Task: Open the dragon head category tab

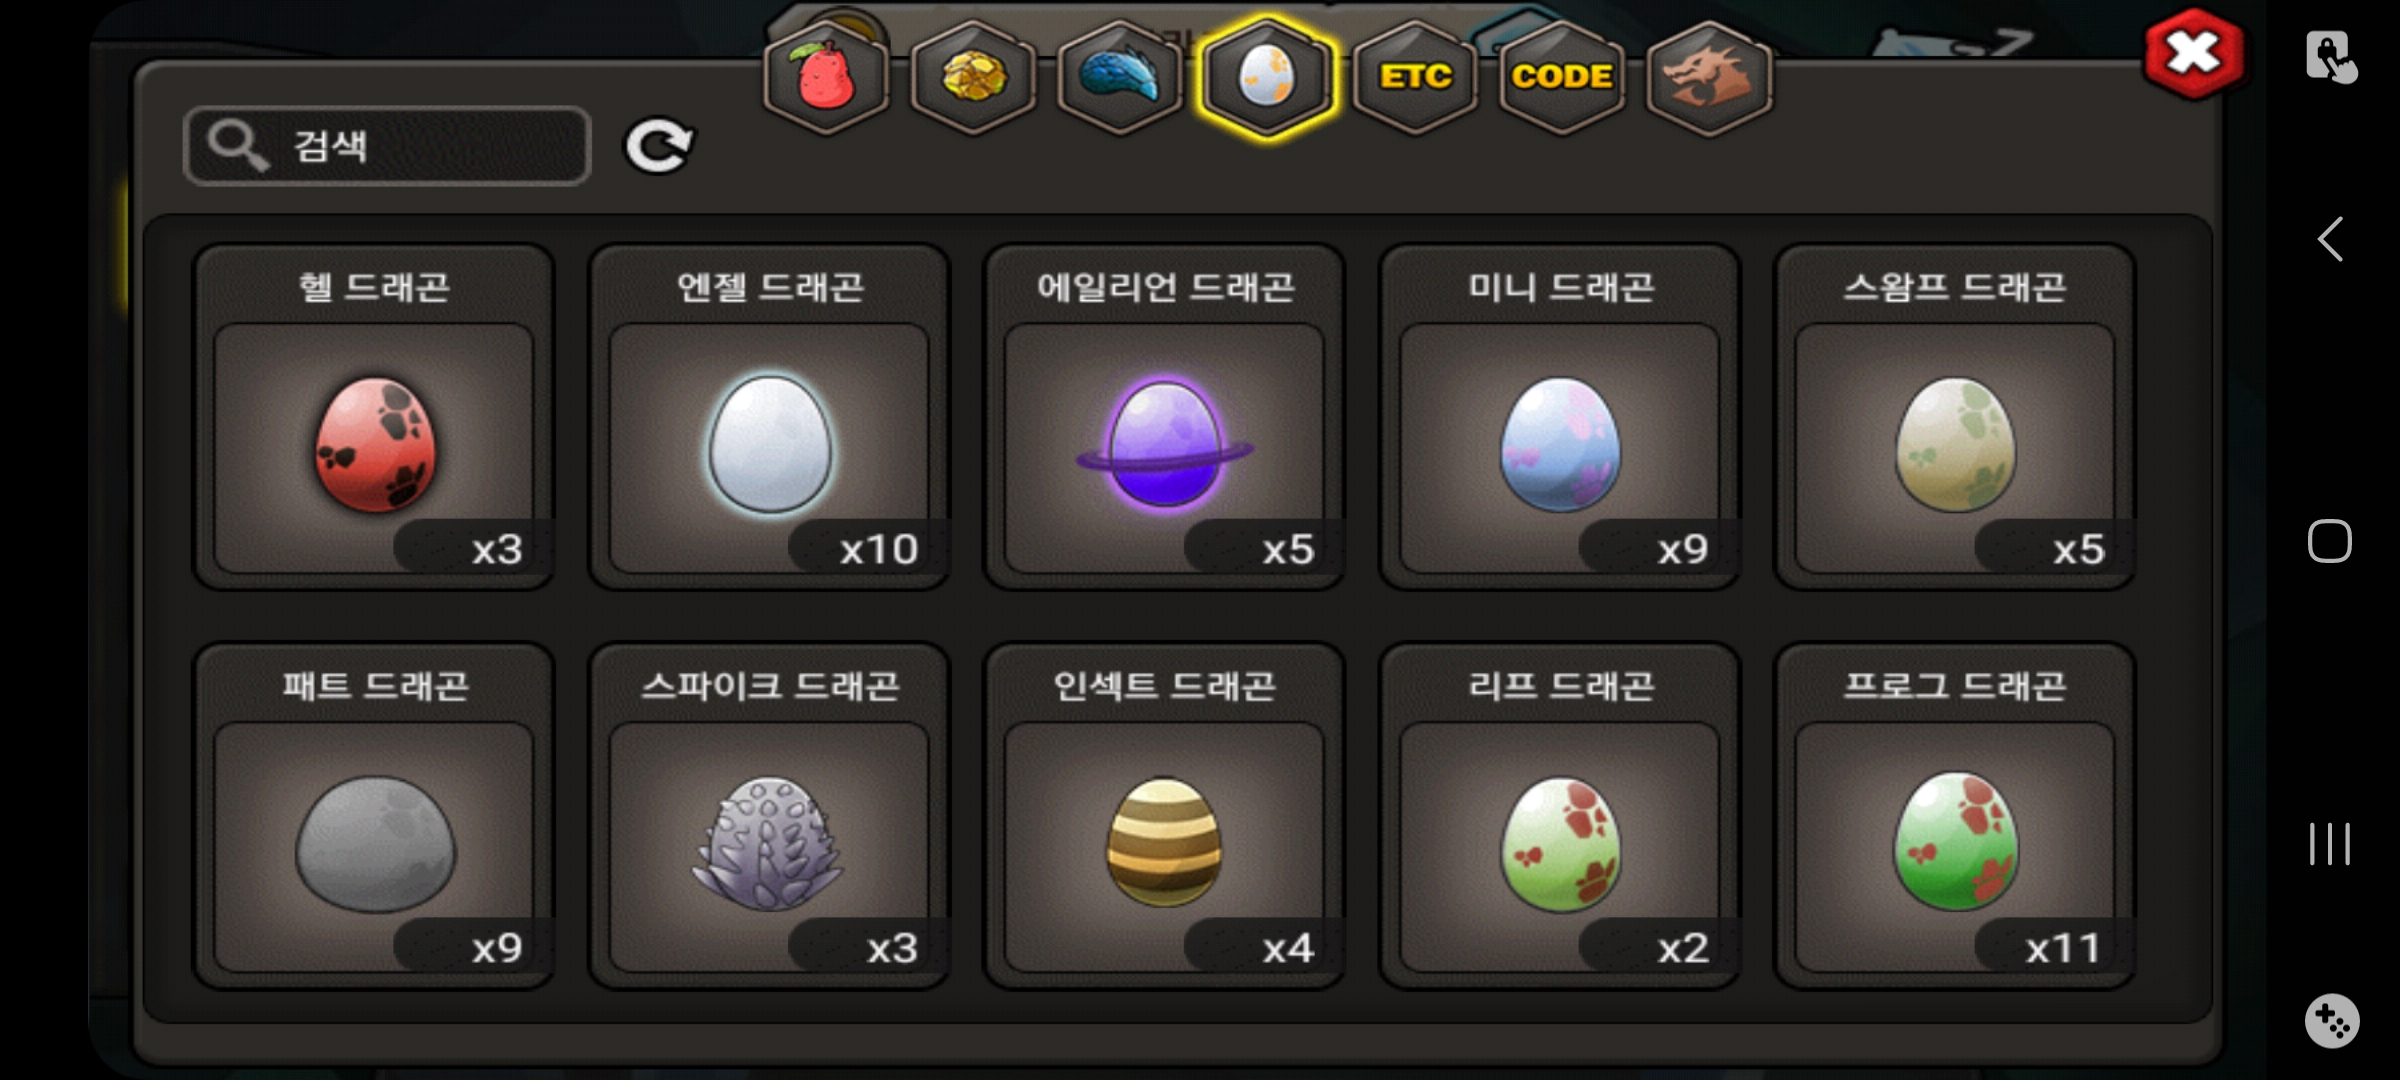Action: click(1709, 77)
